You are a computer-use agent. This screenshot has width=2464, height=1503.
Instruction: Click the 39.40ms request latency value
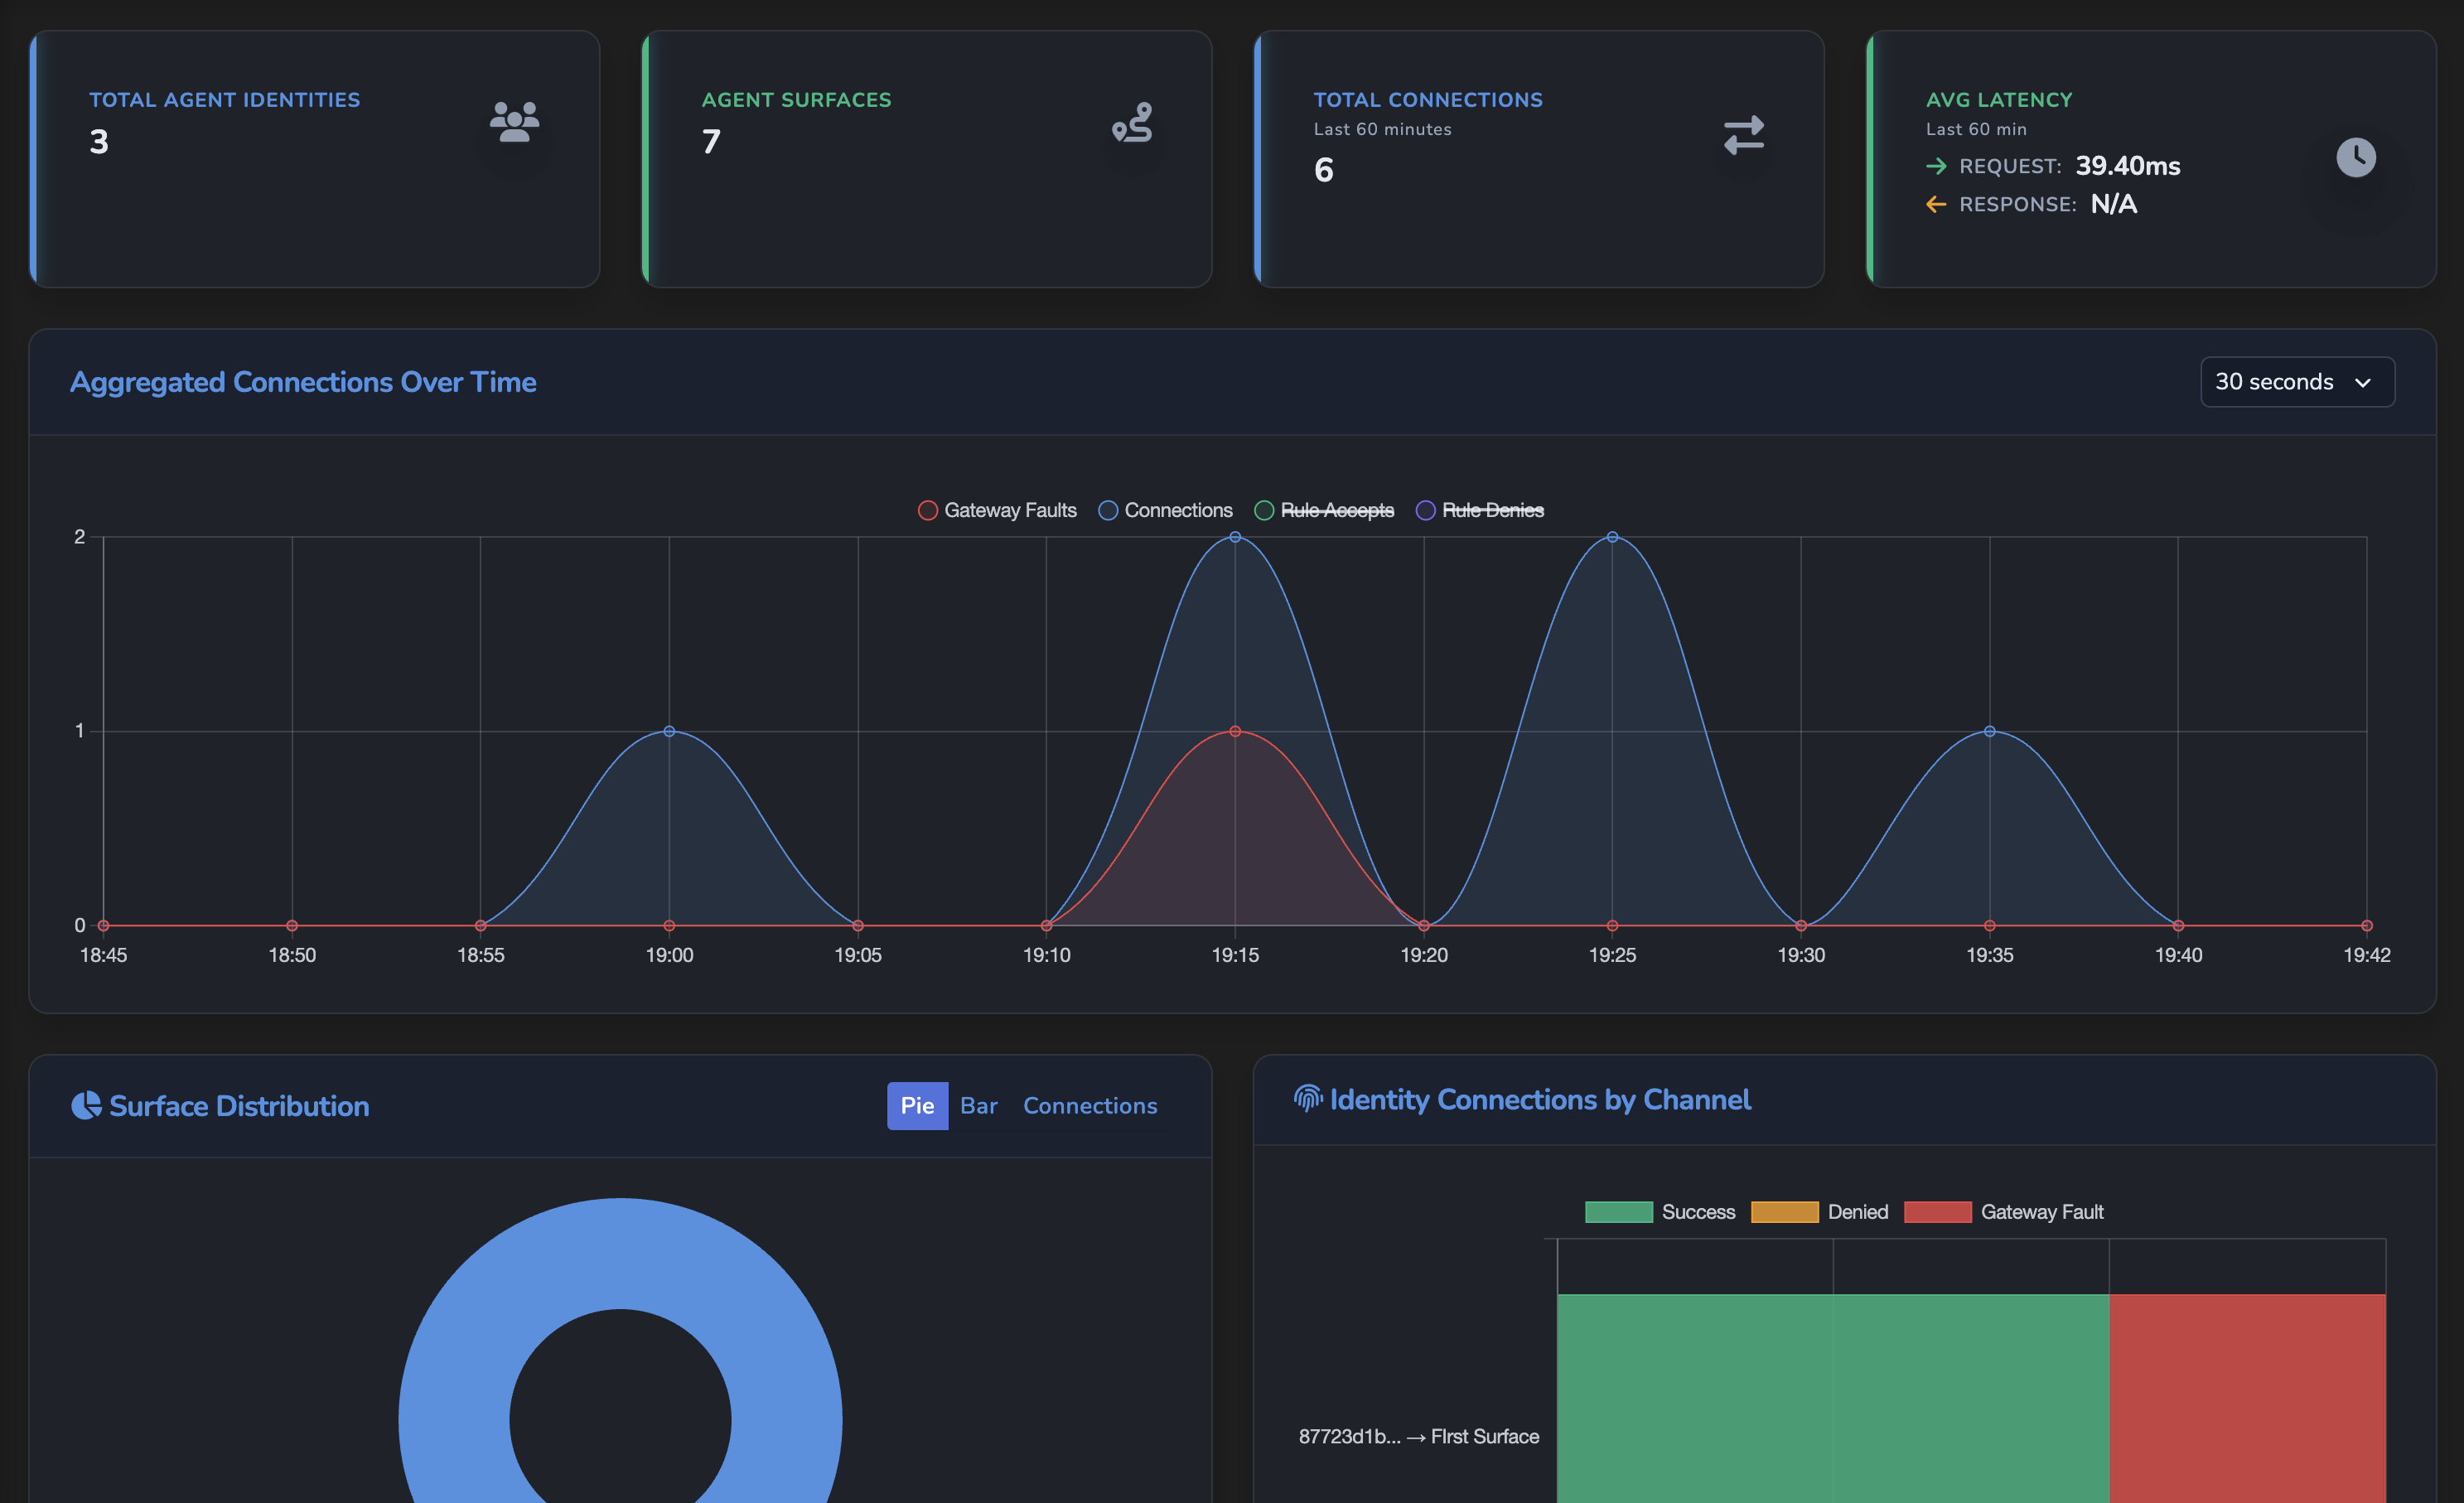coord(2128,166)
